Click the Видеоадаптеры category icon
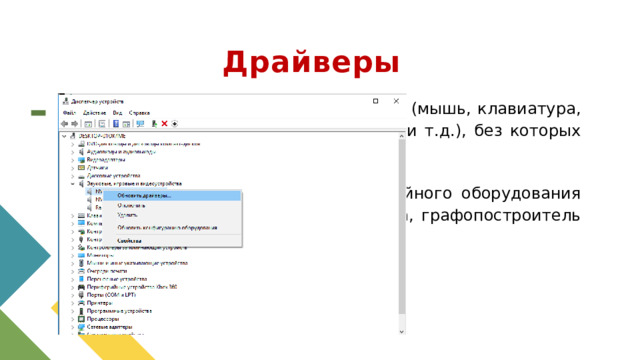The height and width of the screenshot is (360, 640). (81, 160)
